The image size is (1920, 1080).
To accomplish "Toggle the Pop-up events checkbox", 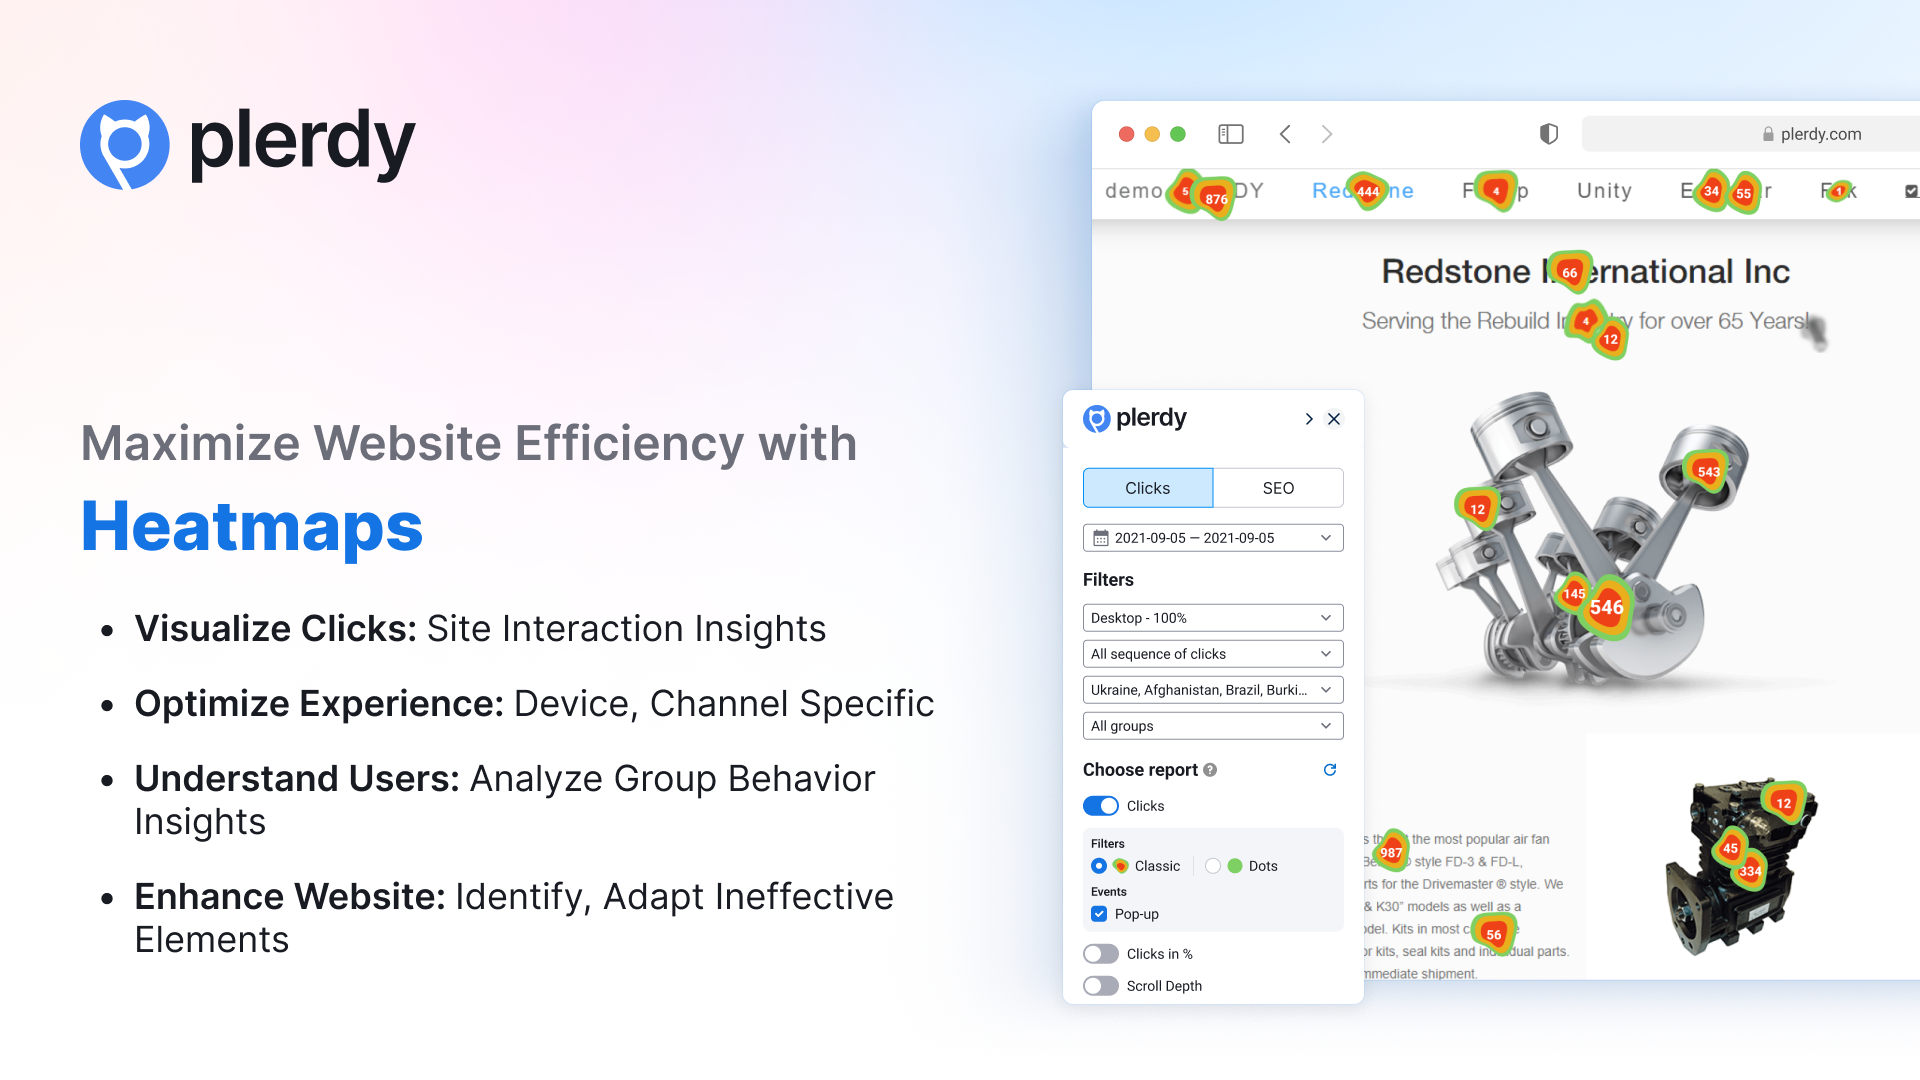I will (1100, 913).
